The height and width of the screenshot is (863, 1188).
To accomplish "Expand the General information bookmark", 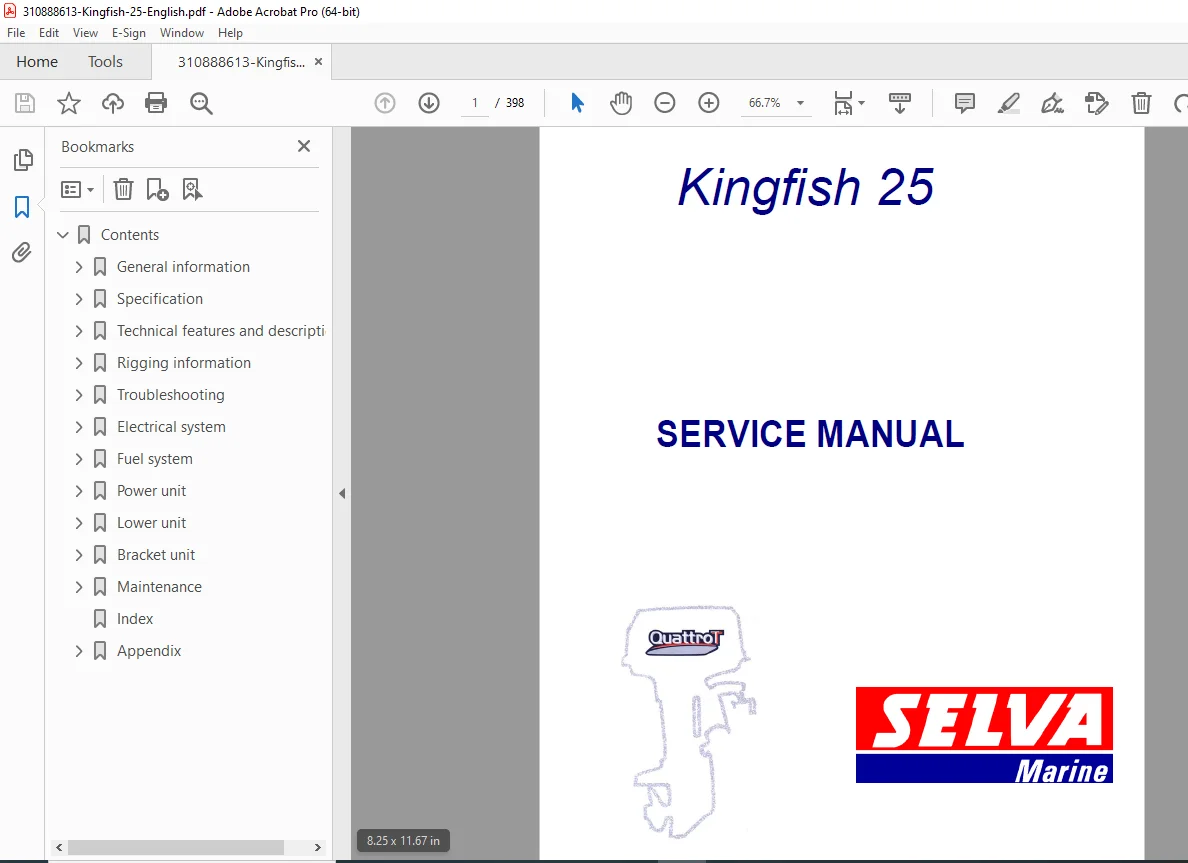I will (79, 267).
